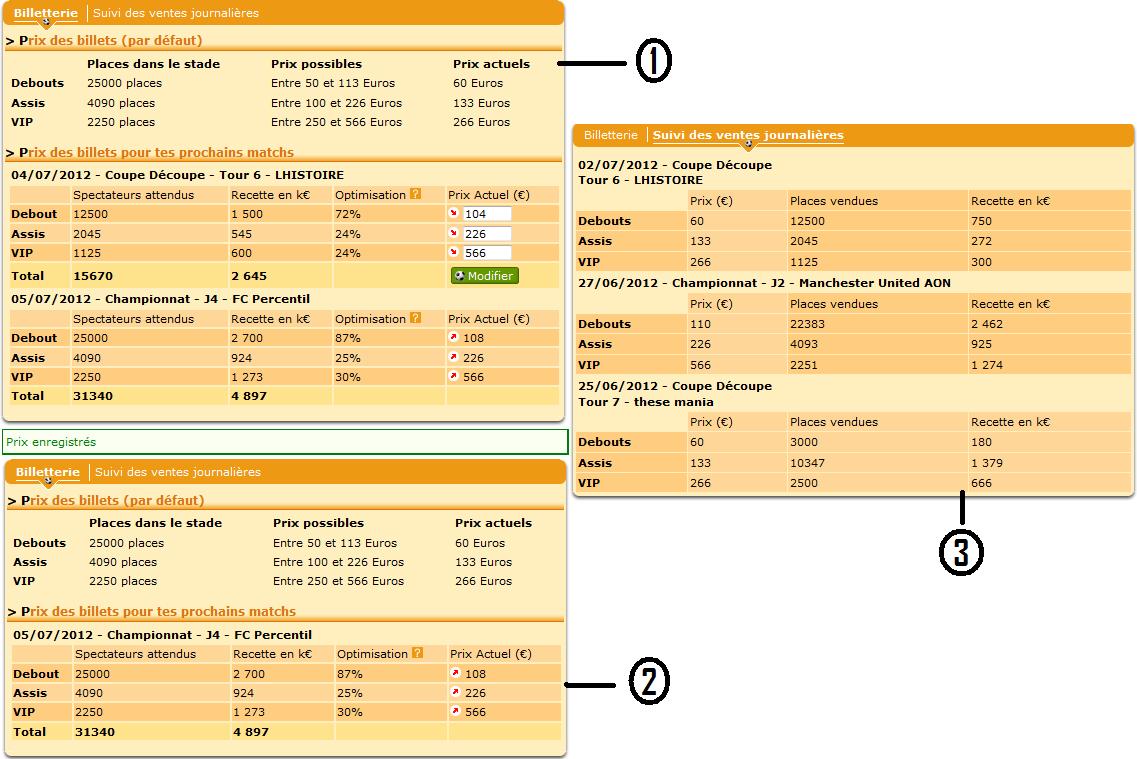Select the Billetterie tab in the panel containing the Modifier button
The image size is (1137, 759).
point(46,13)
